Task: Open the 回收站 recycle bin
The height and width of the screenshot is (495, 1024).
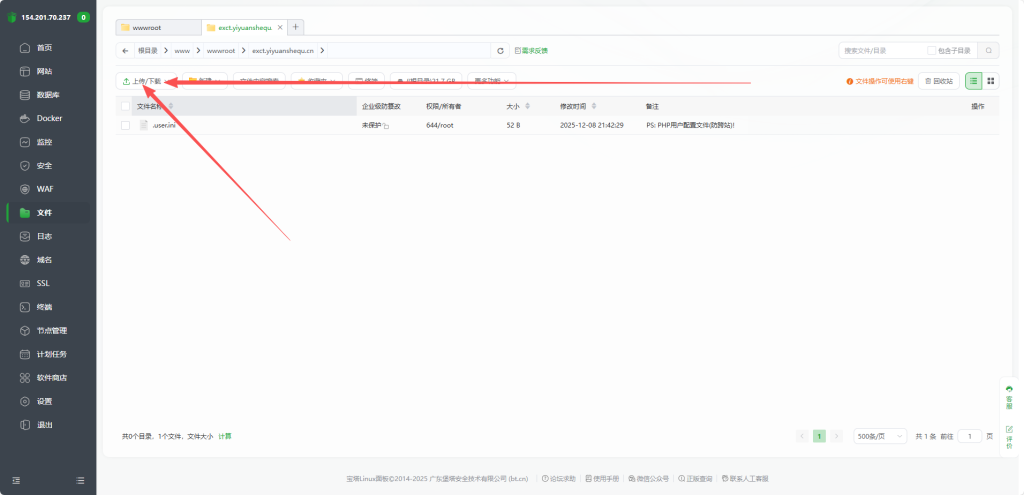Action: [x=940, y=81]
